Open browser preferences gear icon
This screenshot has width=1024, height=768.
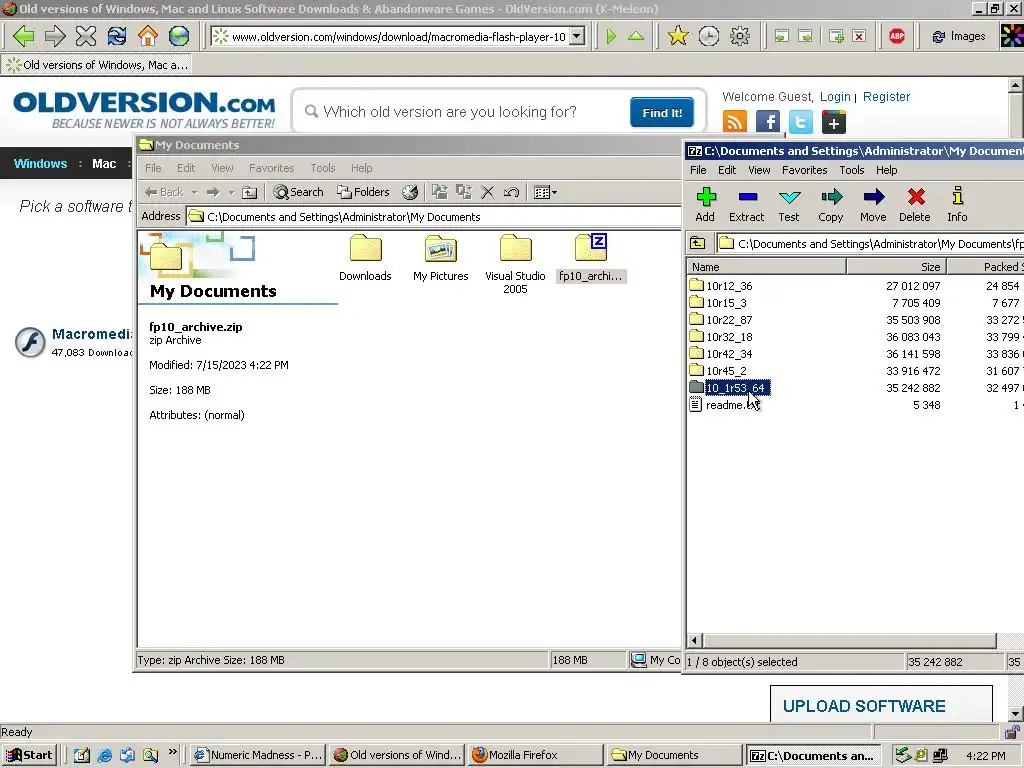[x=740, y=36]
